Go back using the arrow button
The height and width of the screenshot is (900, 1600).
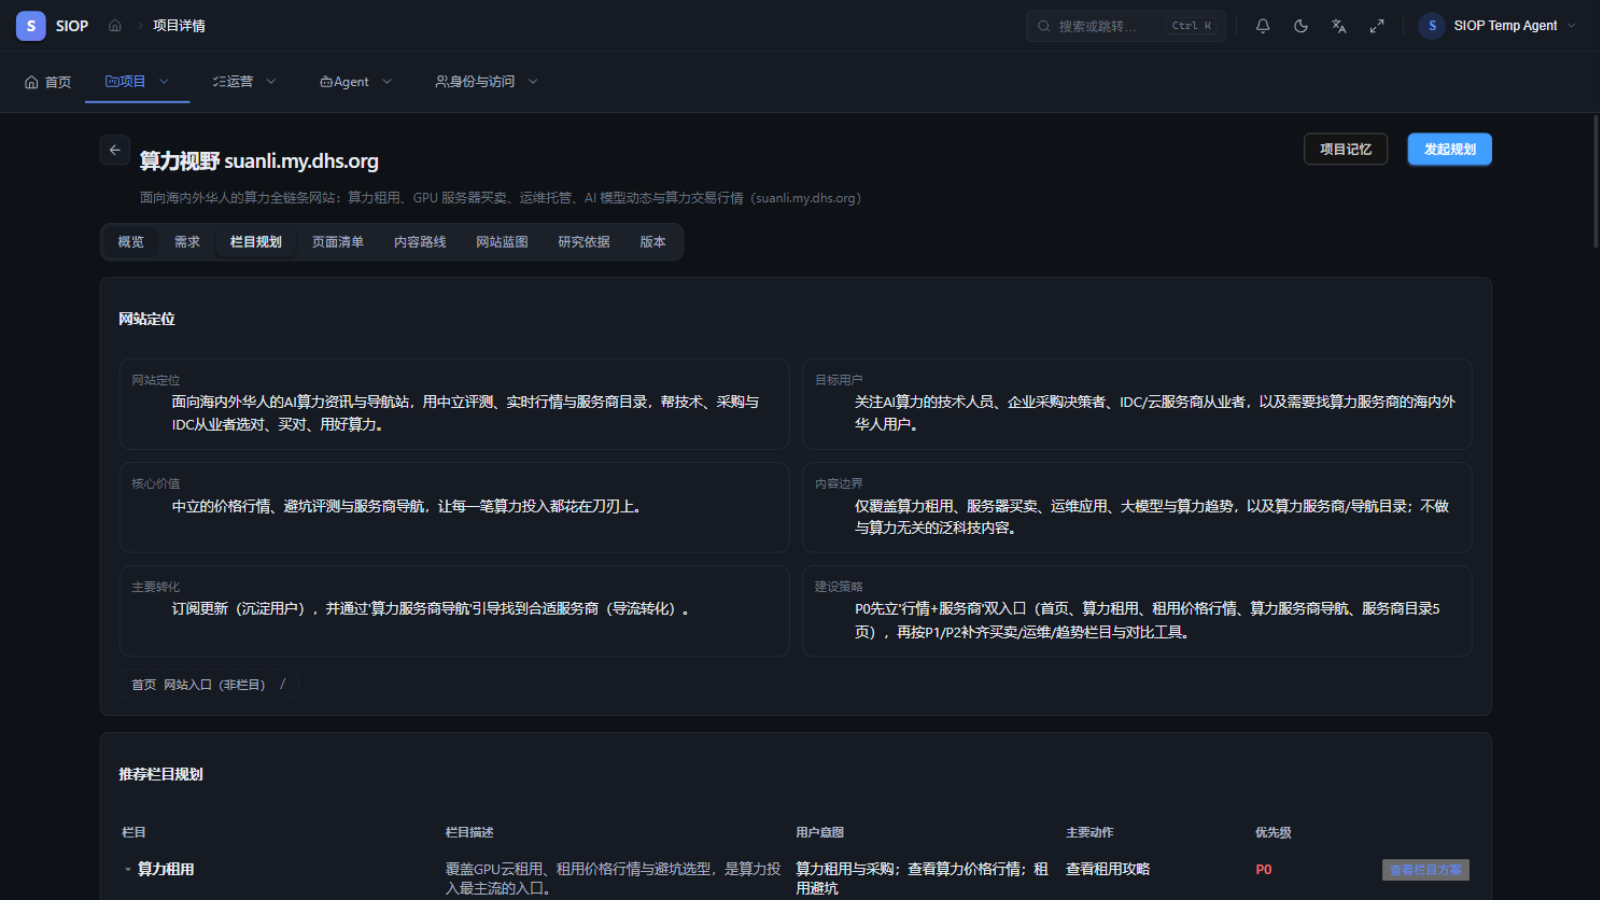115,150
